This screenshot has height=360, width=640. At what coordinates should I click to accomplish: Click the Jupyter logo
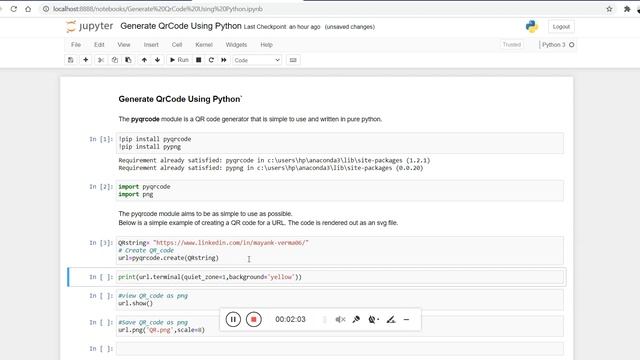(90, 27)
